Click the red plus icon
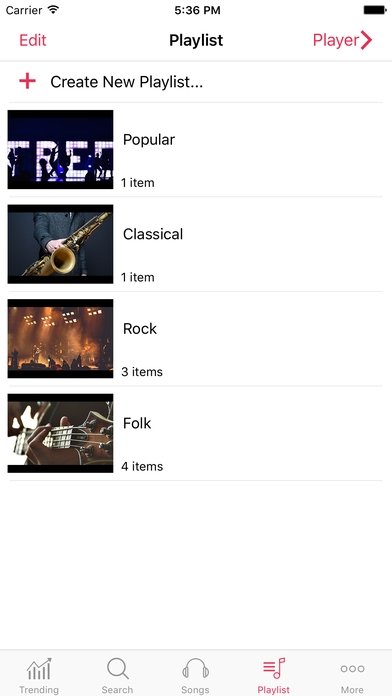Image resolution: width=392 pixels, height=696 pixels. point(27,81)
